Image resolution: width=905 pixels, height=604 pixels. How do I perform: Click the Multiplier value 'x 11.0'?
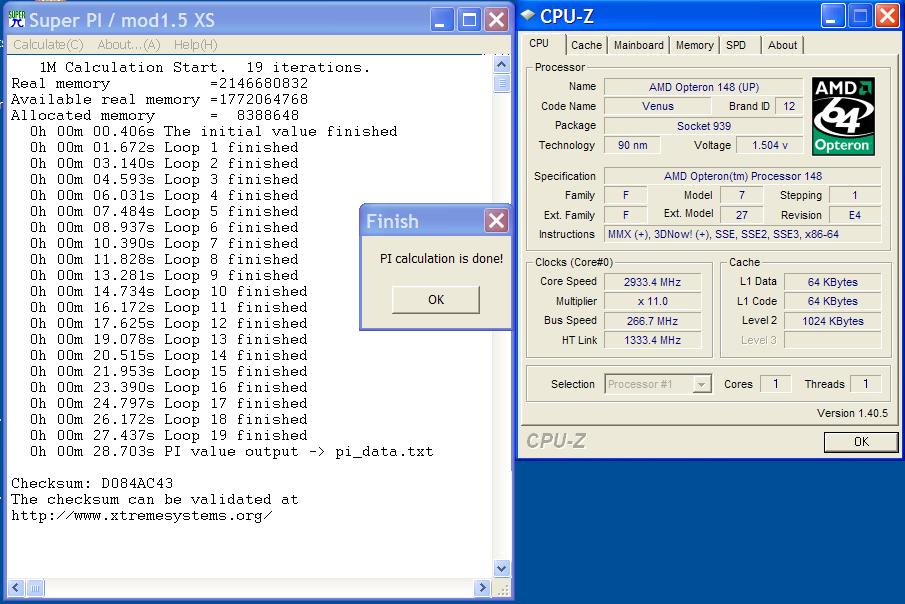coord(652,301)
